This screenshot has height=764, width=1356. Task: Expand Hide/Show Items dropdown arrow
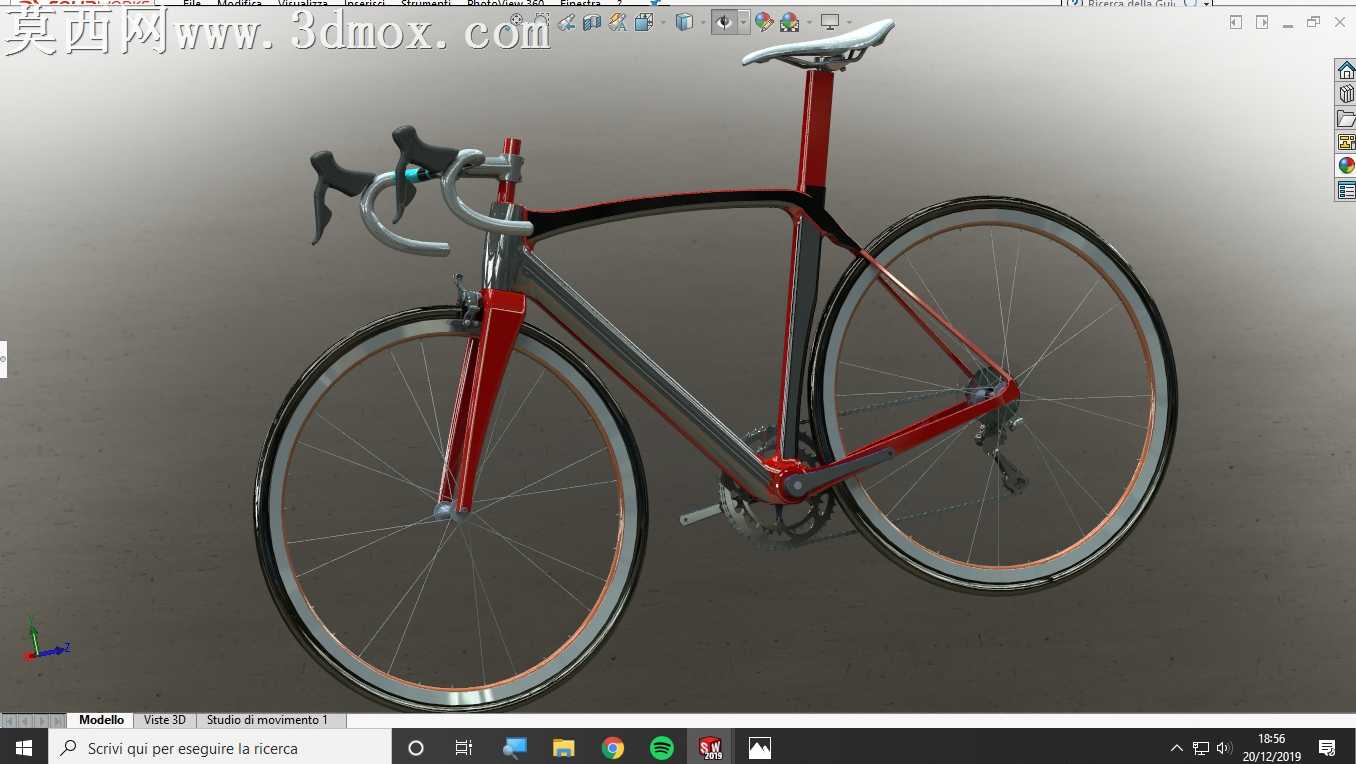click(744, 22)
